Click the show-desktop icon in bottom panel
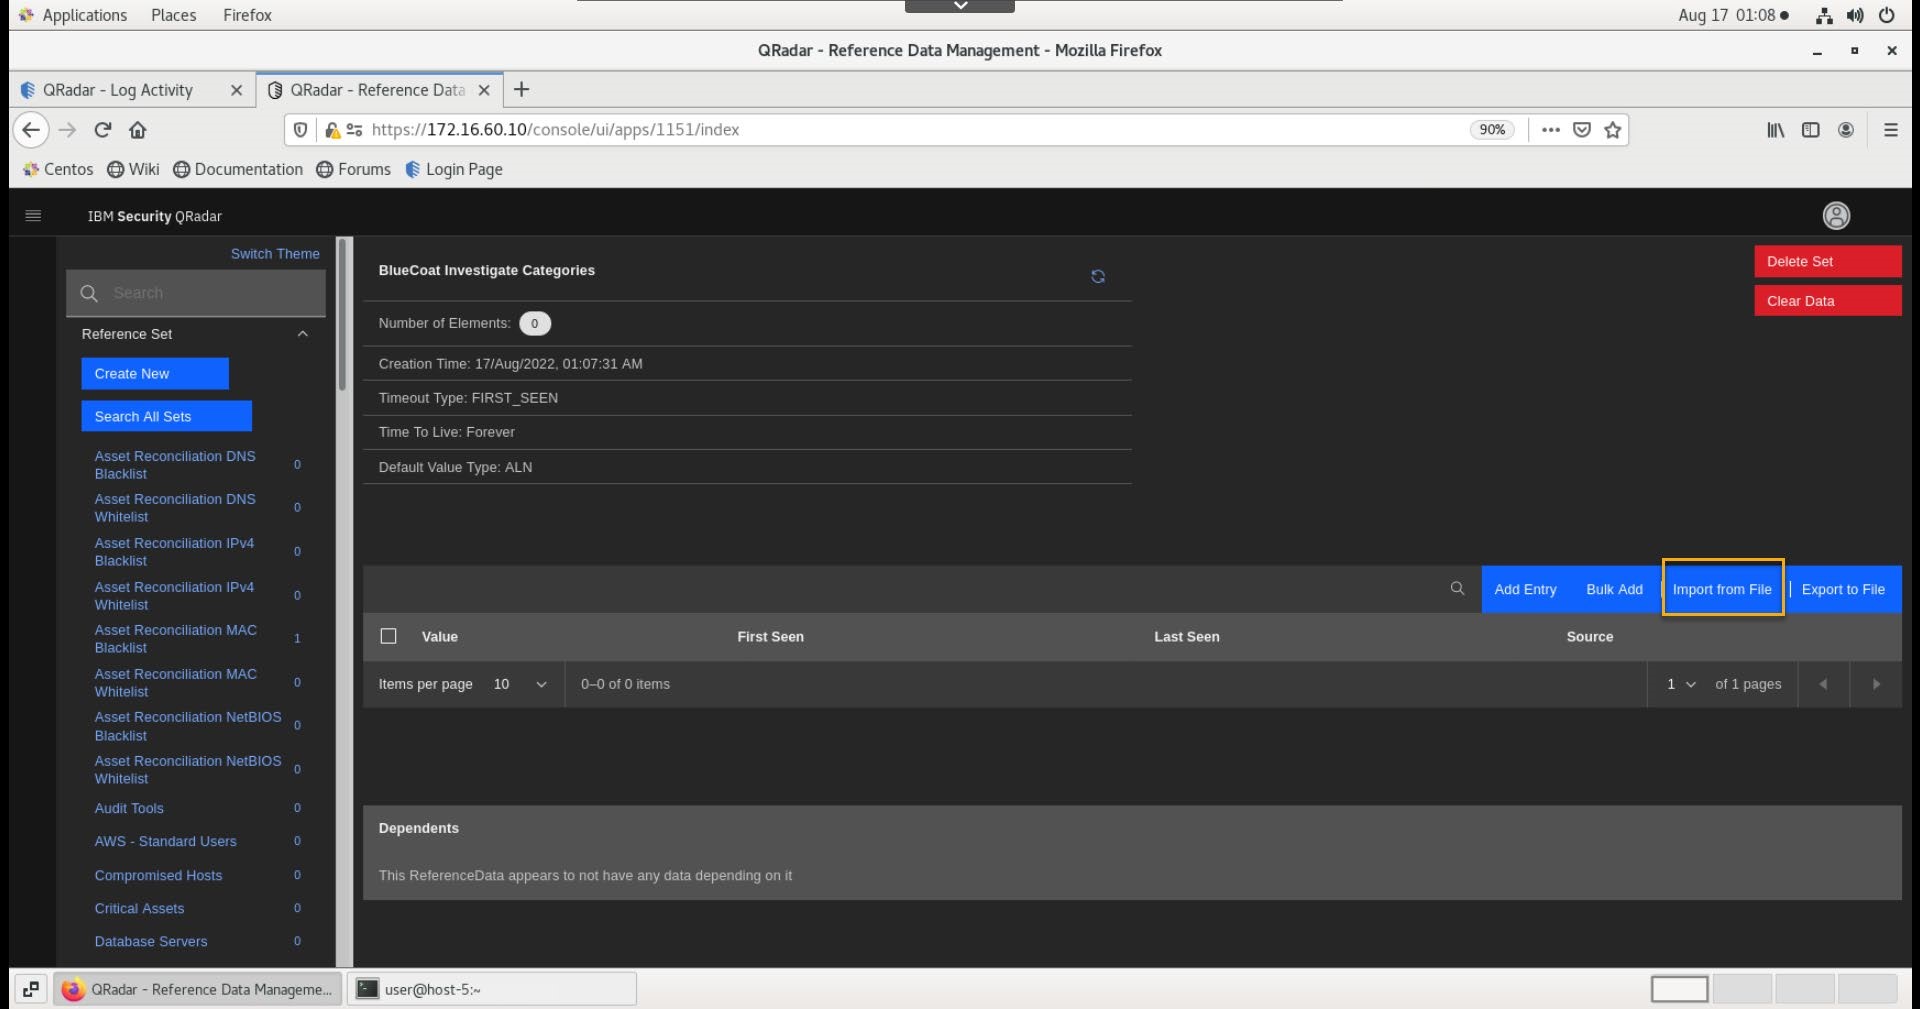The width and height of the screenshot is (1920, 1009). point(31,989)
